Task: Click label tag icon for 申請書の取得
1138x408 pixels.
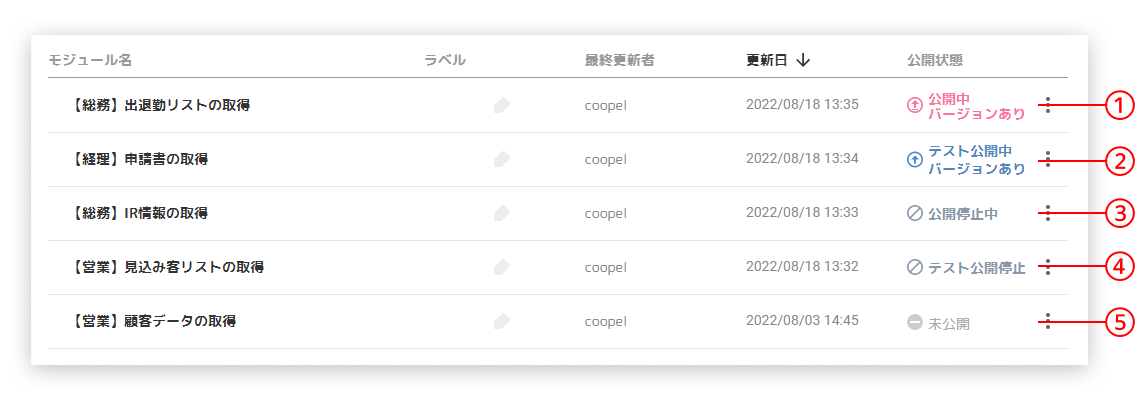Action: click(x=502, y=159)
